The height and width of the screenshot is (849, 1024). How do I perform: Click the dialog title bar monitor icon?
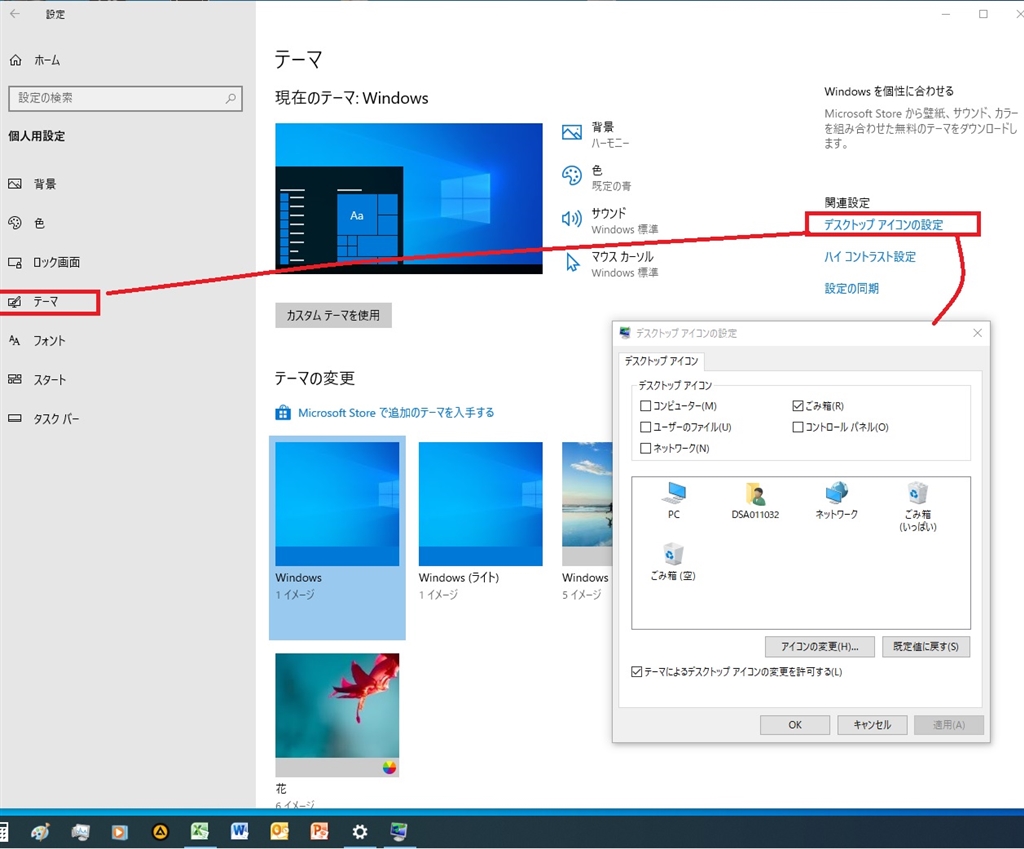coord(625,333)
